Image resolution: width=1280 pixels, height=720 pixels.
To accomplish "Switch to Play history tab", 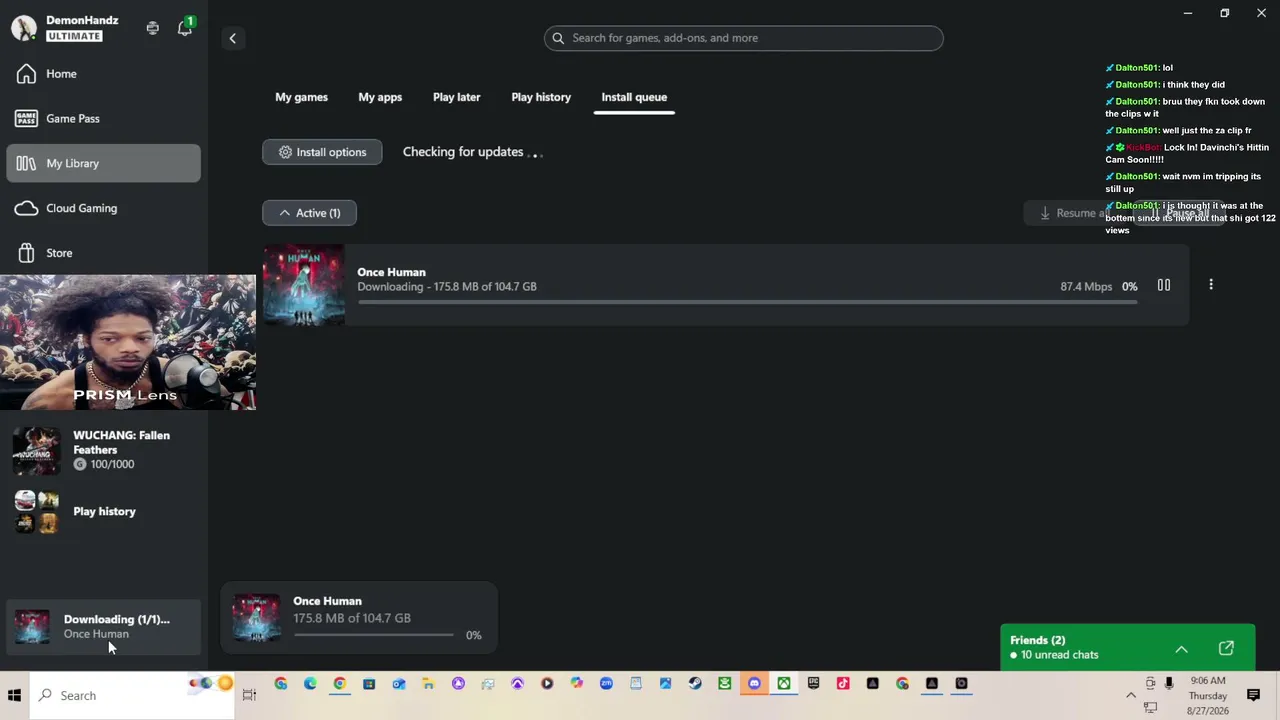I will tap(541, 97).
